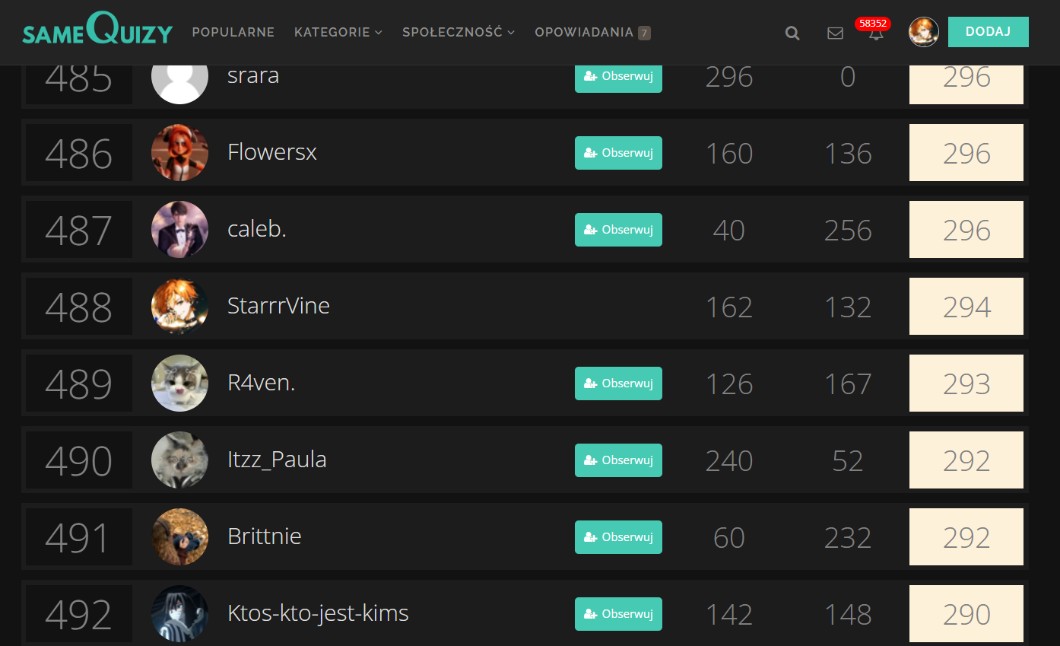1060x646 pixels.
Task: Open your profile avatar menu
Action: click(923, 32)
